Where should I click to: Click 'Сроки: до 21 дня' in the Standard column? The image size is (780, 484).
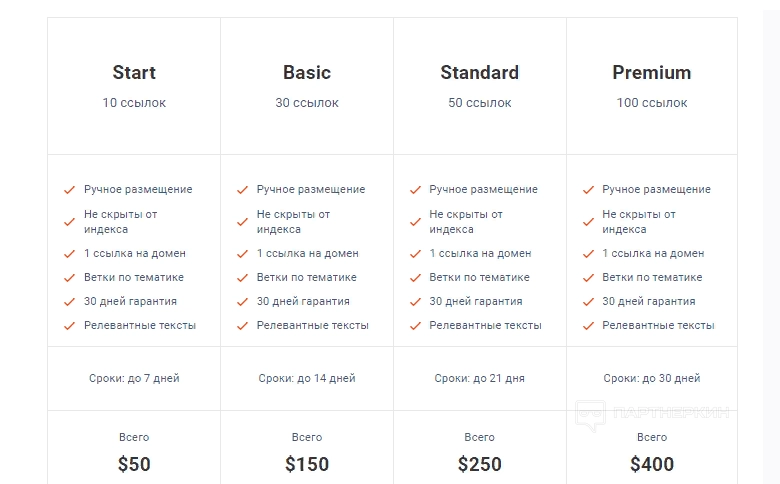click(x=480, y=378)
